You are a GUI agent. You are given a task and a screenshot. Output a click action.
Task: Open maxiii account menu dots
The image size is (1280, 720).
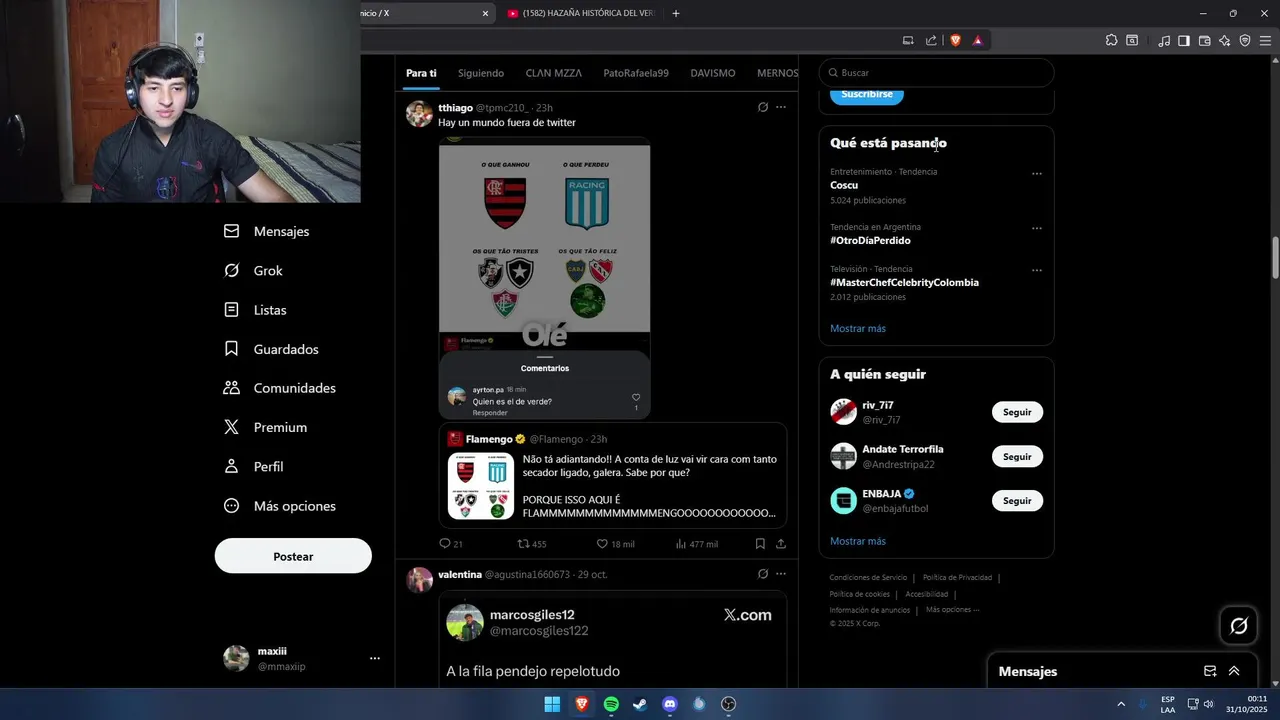(375, 658)
